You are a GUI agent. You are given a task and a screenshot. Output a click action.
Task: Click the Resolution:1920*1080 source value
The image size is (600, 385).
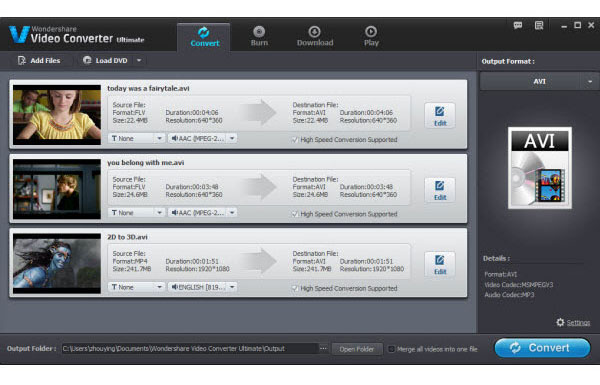click(x=197, y=269)
